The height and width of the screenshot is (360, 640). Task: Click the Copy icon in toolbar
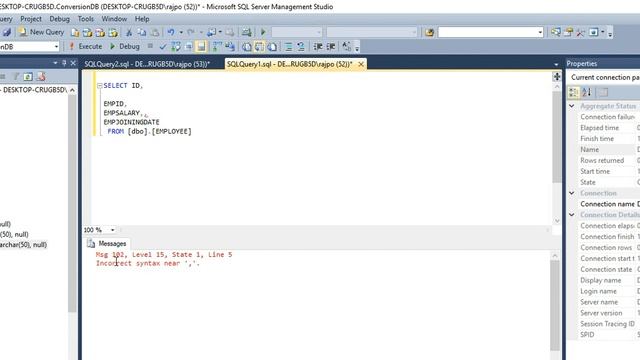point(142,32)
